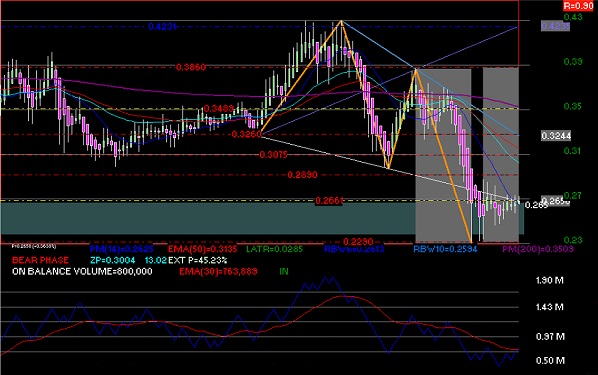Select the 0.2661 yellow line label
The height and width of the screenshot is (375, 598).
coord(330,201)
